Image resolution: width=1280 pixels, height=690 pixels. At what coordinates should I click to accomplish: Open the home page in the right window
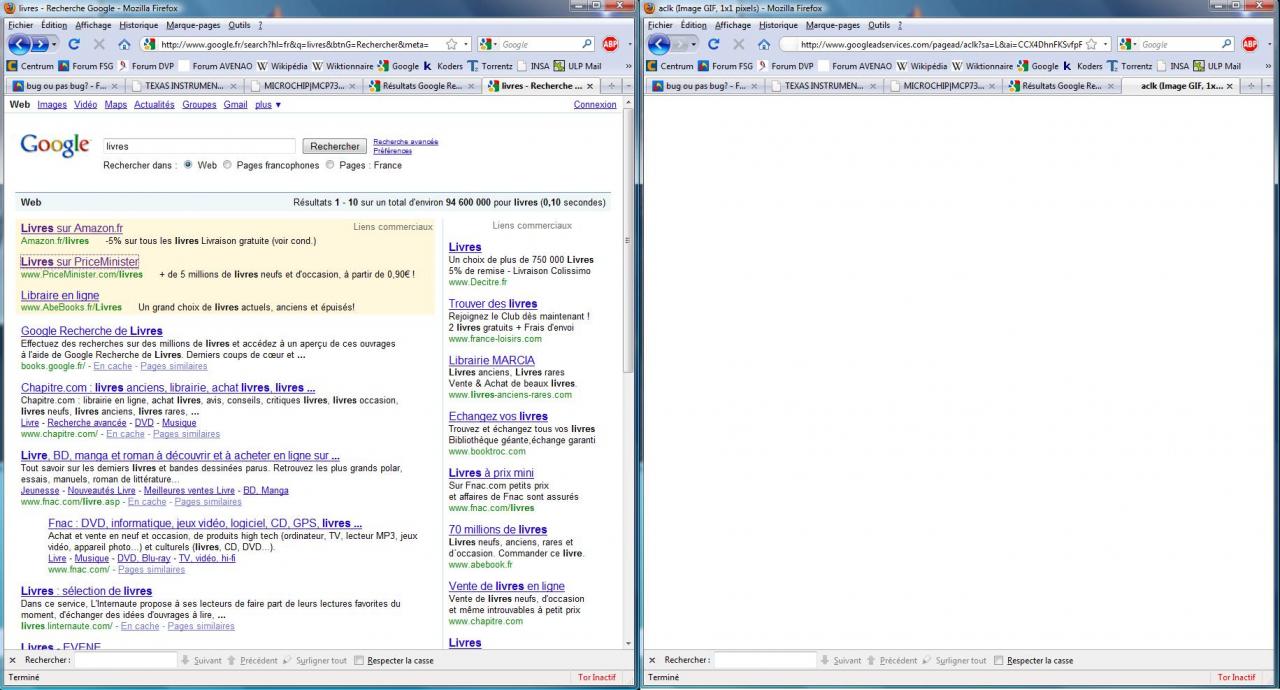coord(764,44)
